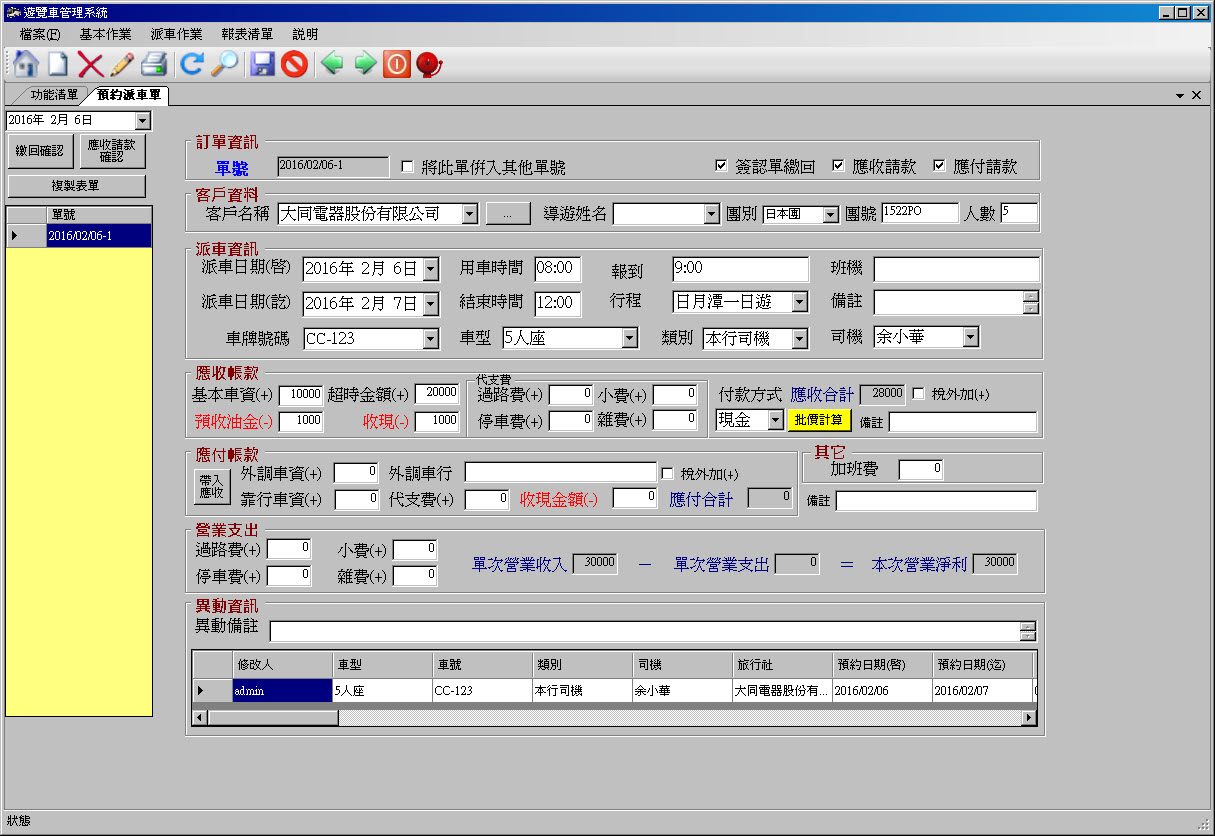Expand the 司機 dropdown showing 余小華
1215x836 pixels.
click(970, 338)
